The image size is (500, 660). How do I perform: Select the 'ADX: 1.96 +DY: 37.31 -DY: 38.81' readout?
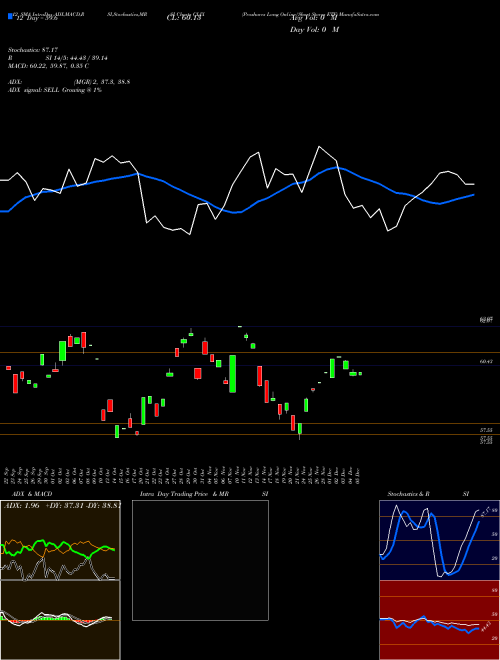click(62, 505)
